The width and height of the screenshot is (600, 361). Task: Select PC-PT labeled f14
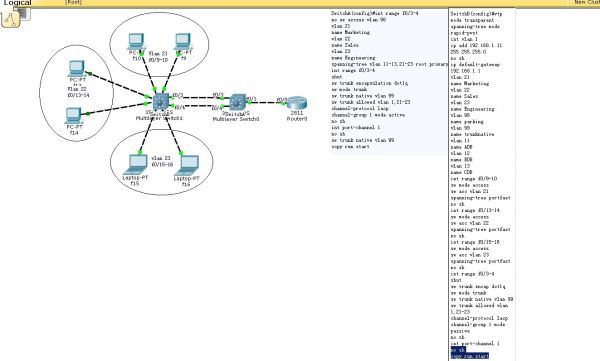73,116
